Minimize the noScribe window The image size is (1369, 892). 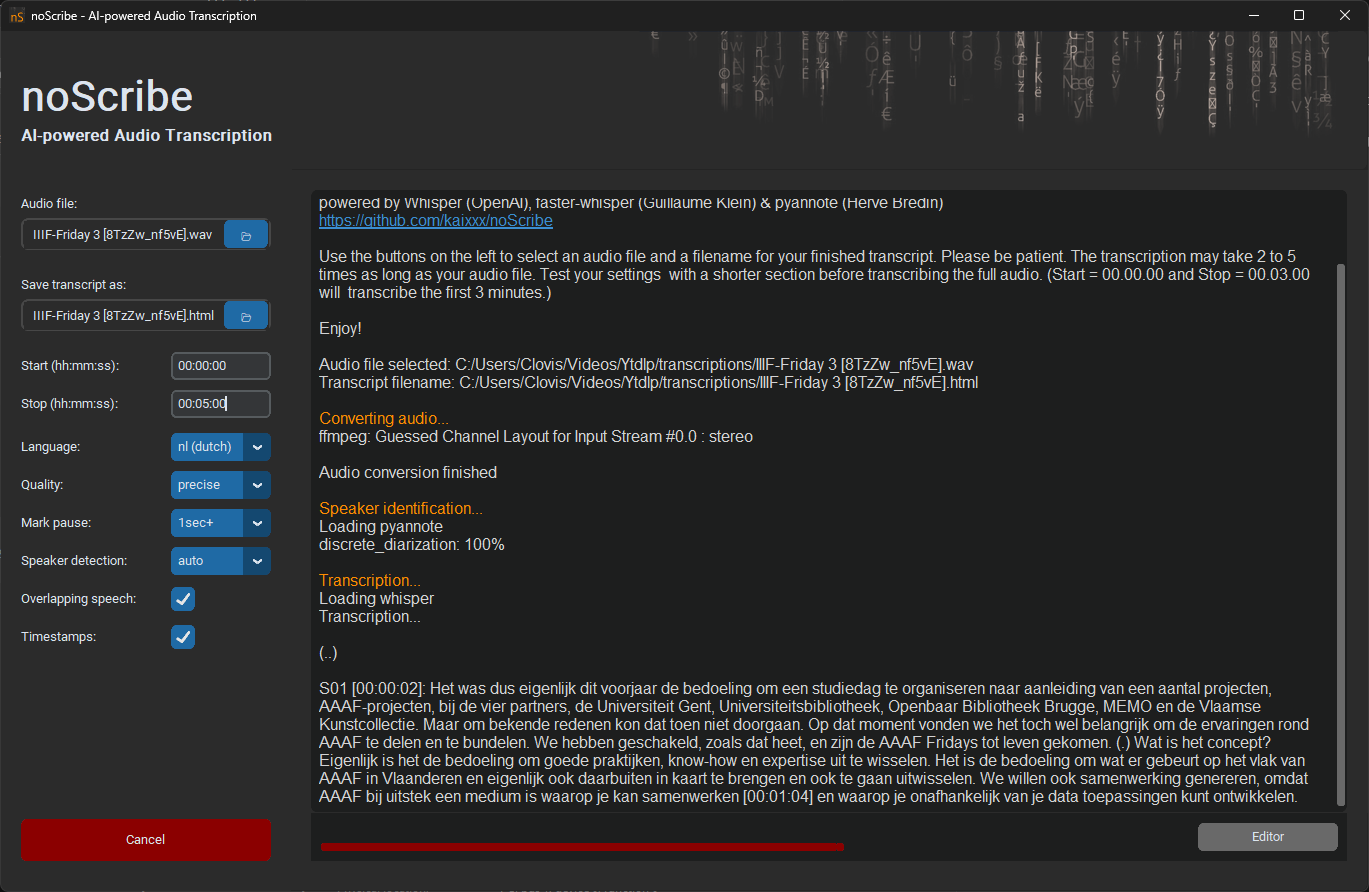coord(1253,16)
